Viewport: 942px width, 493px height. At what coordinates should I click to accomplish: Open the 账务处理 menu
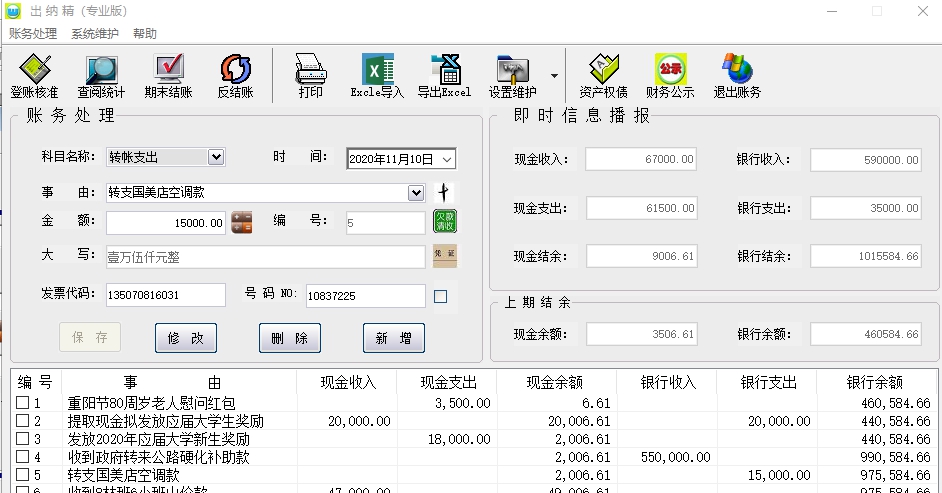(x=33, y=34)
